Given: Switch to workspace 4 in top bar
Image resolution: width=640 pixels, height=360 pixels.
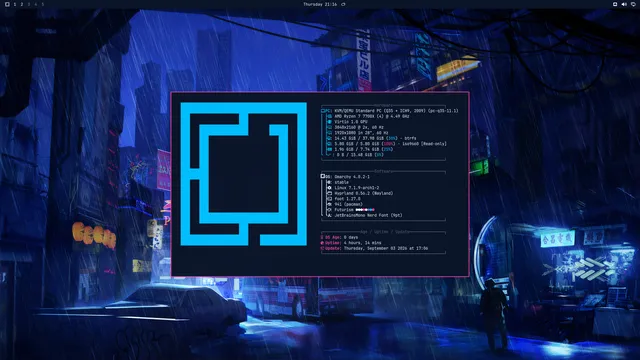Looking at the screenshot, I should [x=36, y=4].
